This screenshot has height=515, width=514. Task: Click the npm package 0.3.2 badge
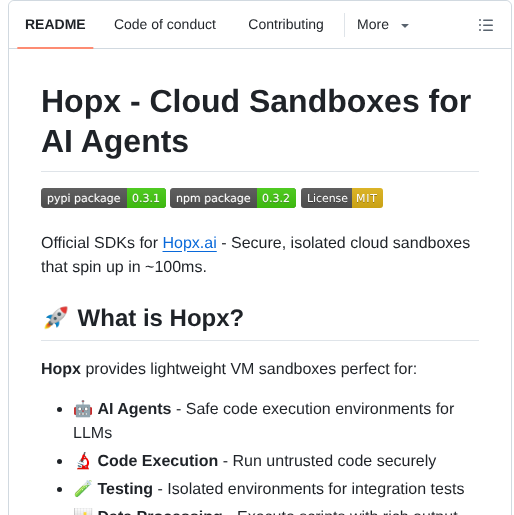(x=233, y=198)
